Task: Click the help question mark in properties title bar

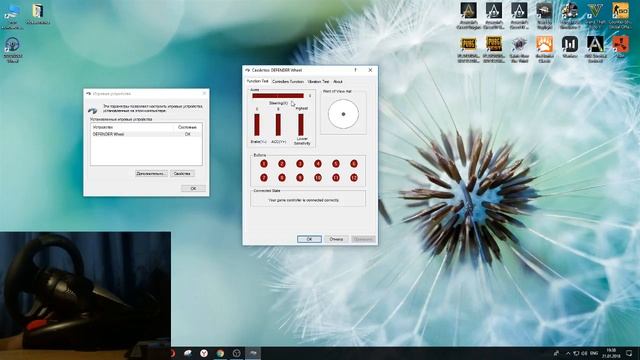Action: click(355, 70)
